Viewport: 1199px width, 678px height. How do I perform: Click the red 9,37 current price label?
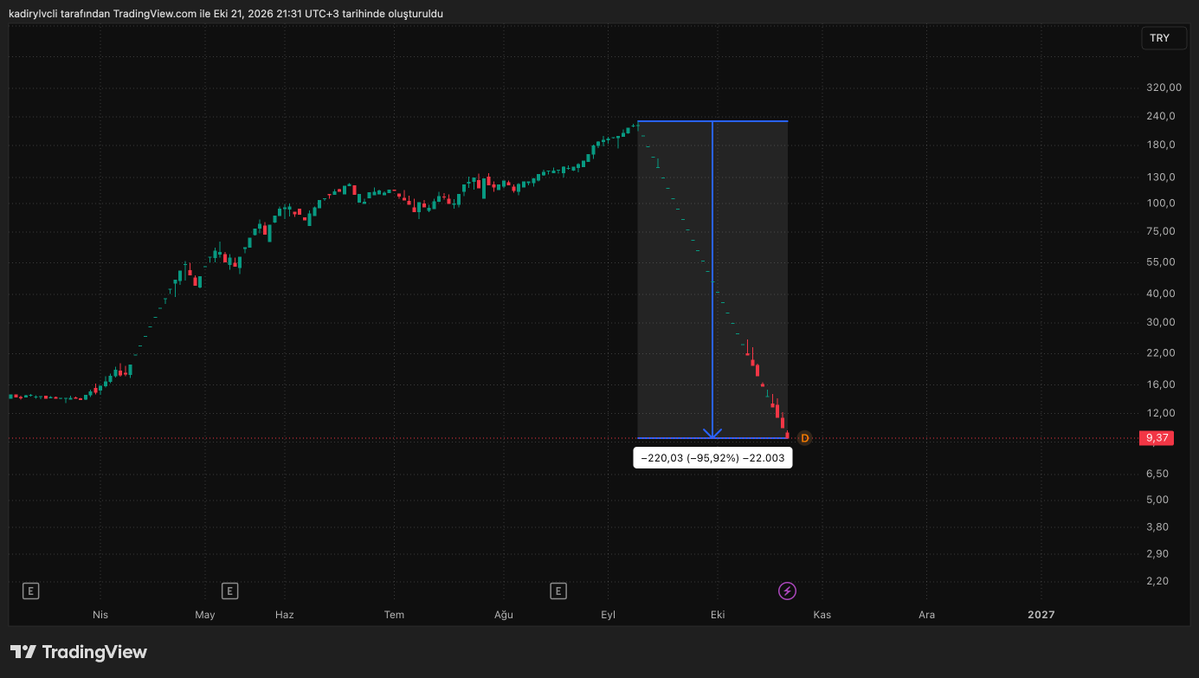click(1156, 438)
